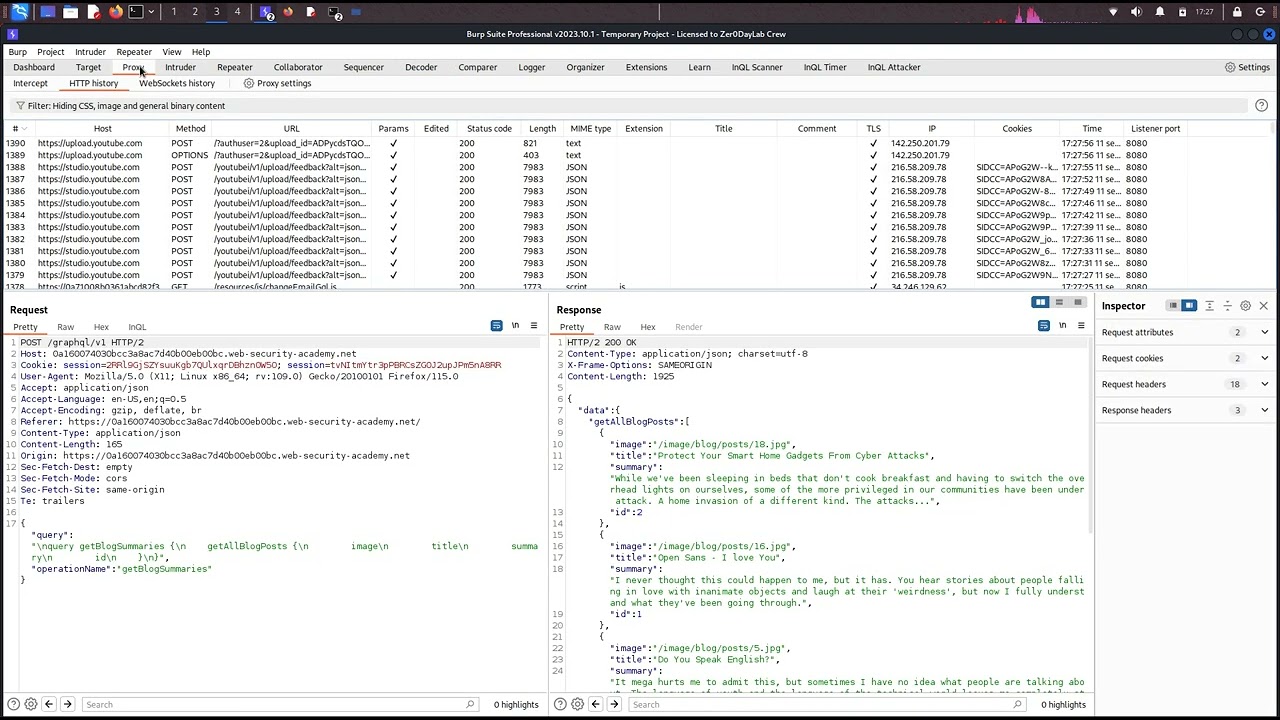Launch Firefox from the top panel
The height and width of the screenshot is (720, 1280).
tap(115, 12)
